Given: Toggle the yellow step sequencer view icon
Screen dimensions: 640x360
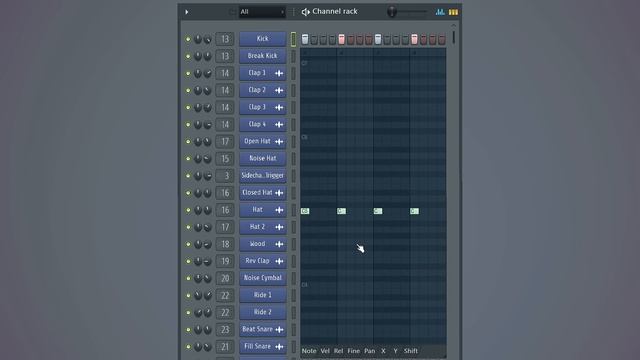Looking at the screenshot, I should [453, 12].
